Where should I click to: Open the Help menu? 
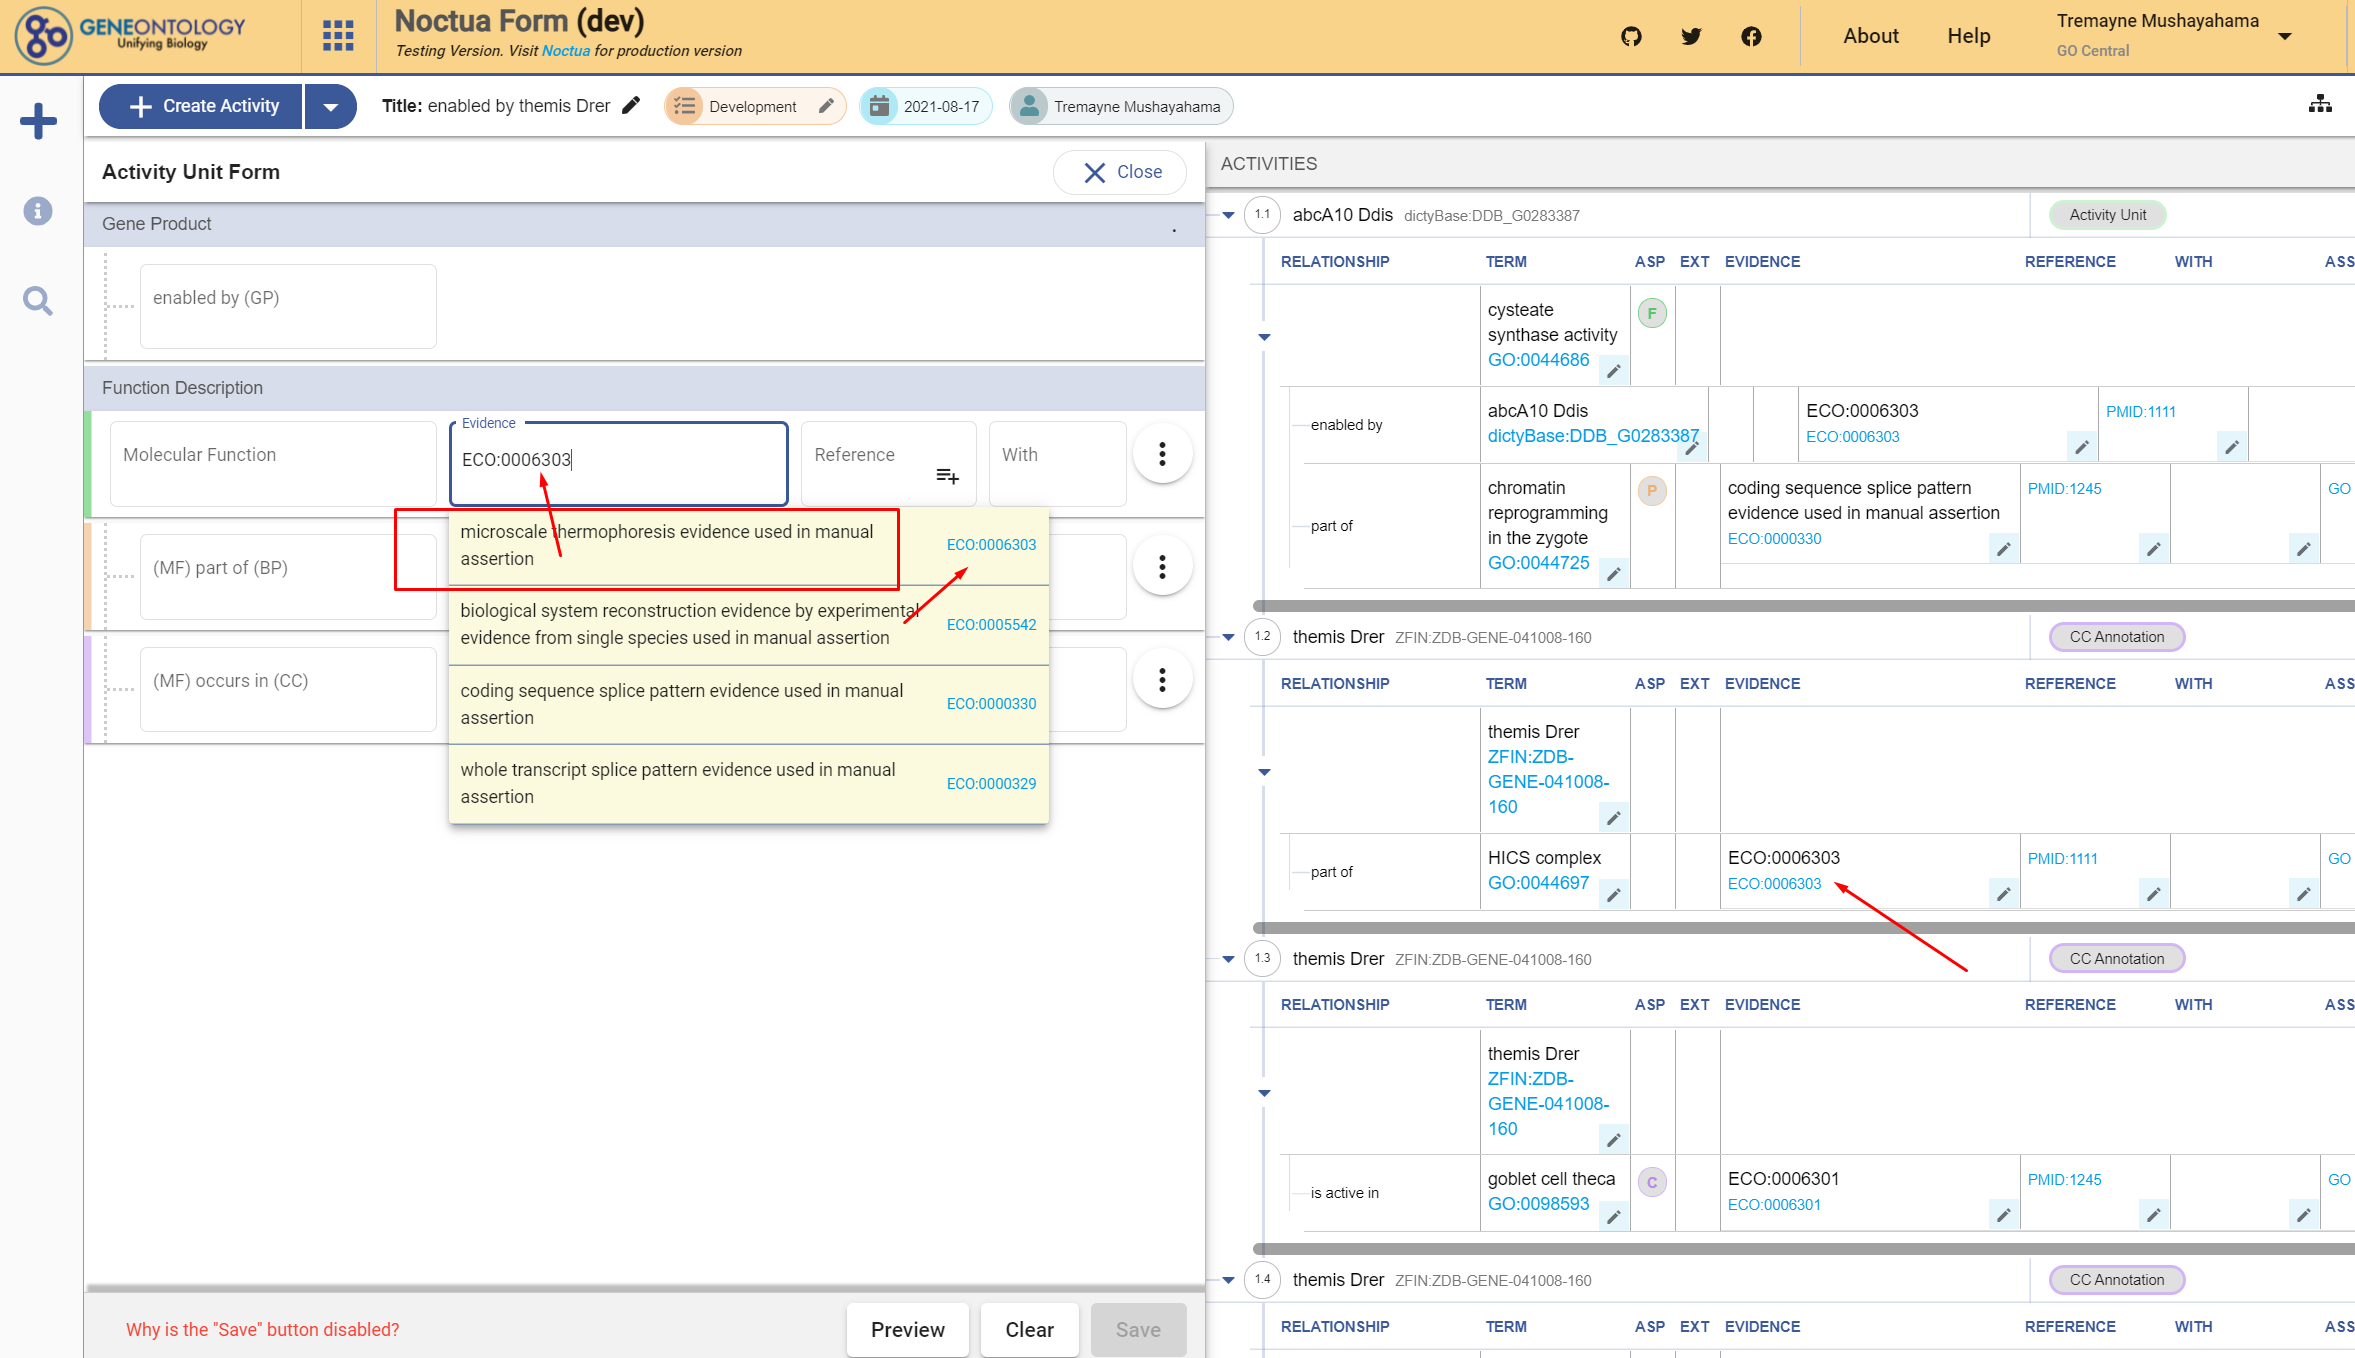pos(1968,36)
